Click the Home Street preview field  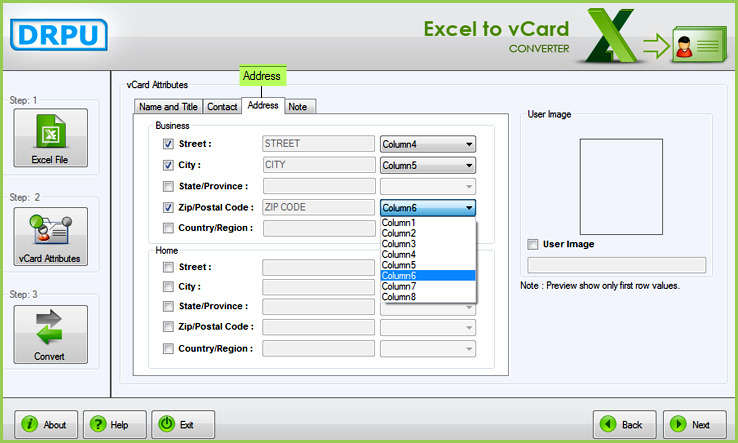319,267
